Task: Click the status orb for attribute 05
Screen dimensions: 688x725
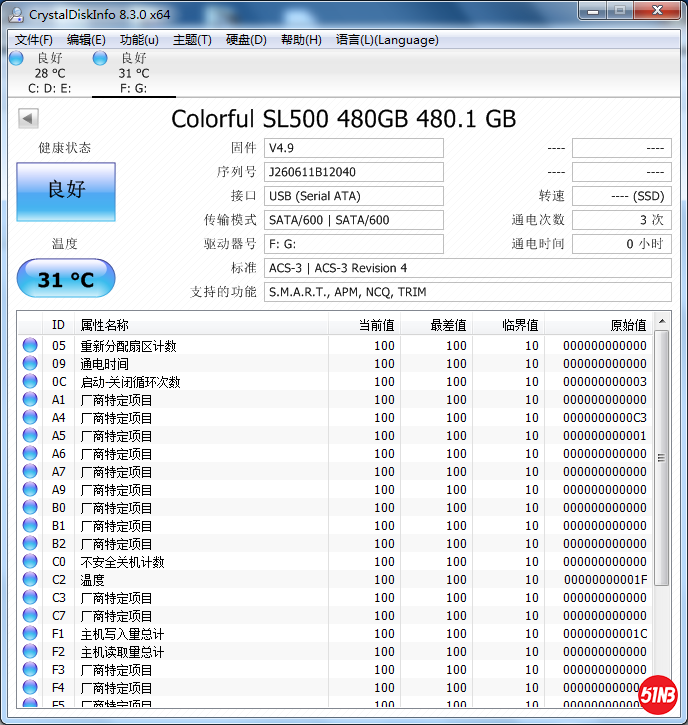Action: 30,346
